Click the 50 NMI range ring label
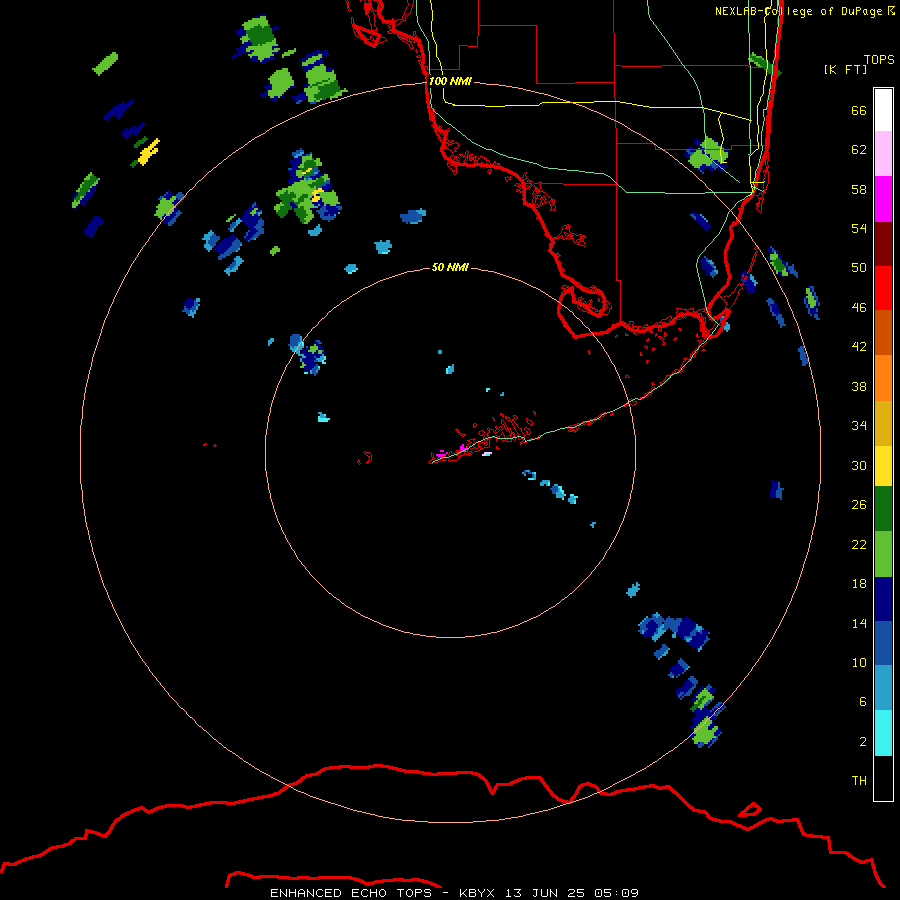Viewport: 900px width, 900px height. (450, 267)
